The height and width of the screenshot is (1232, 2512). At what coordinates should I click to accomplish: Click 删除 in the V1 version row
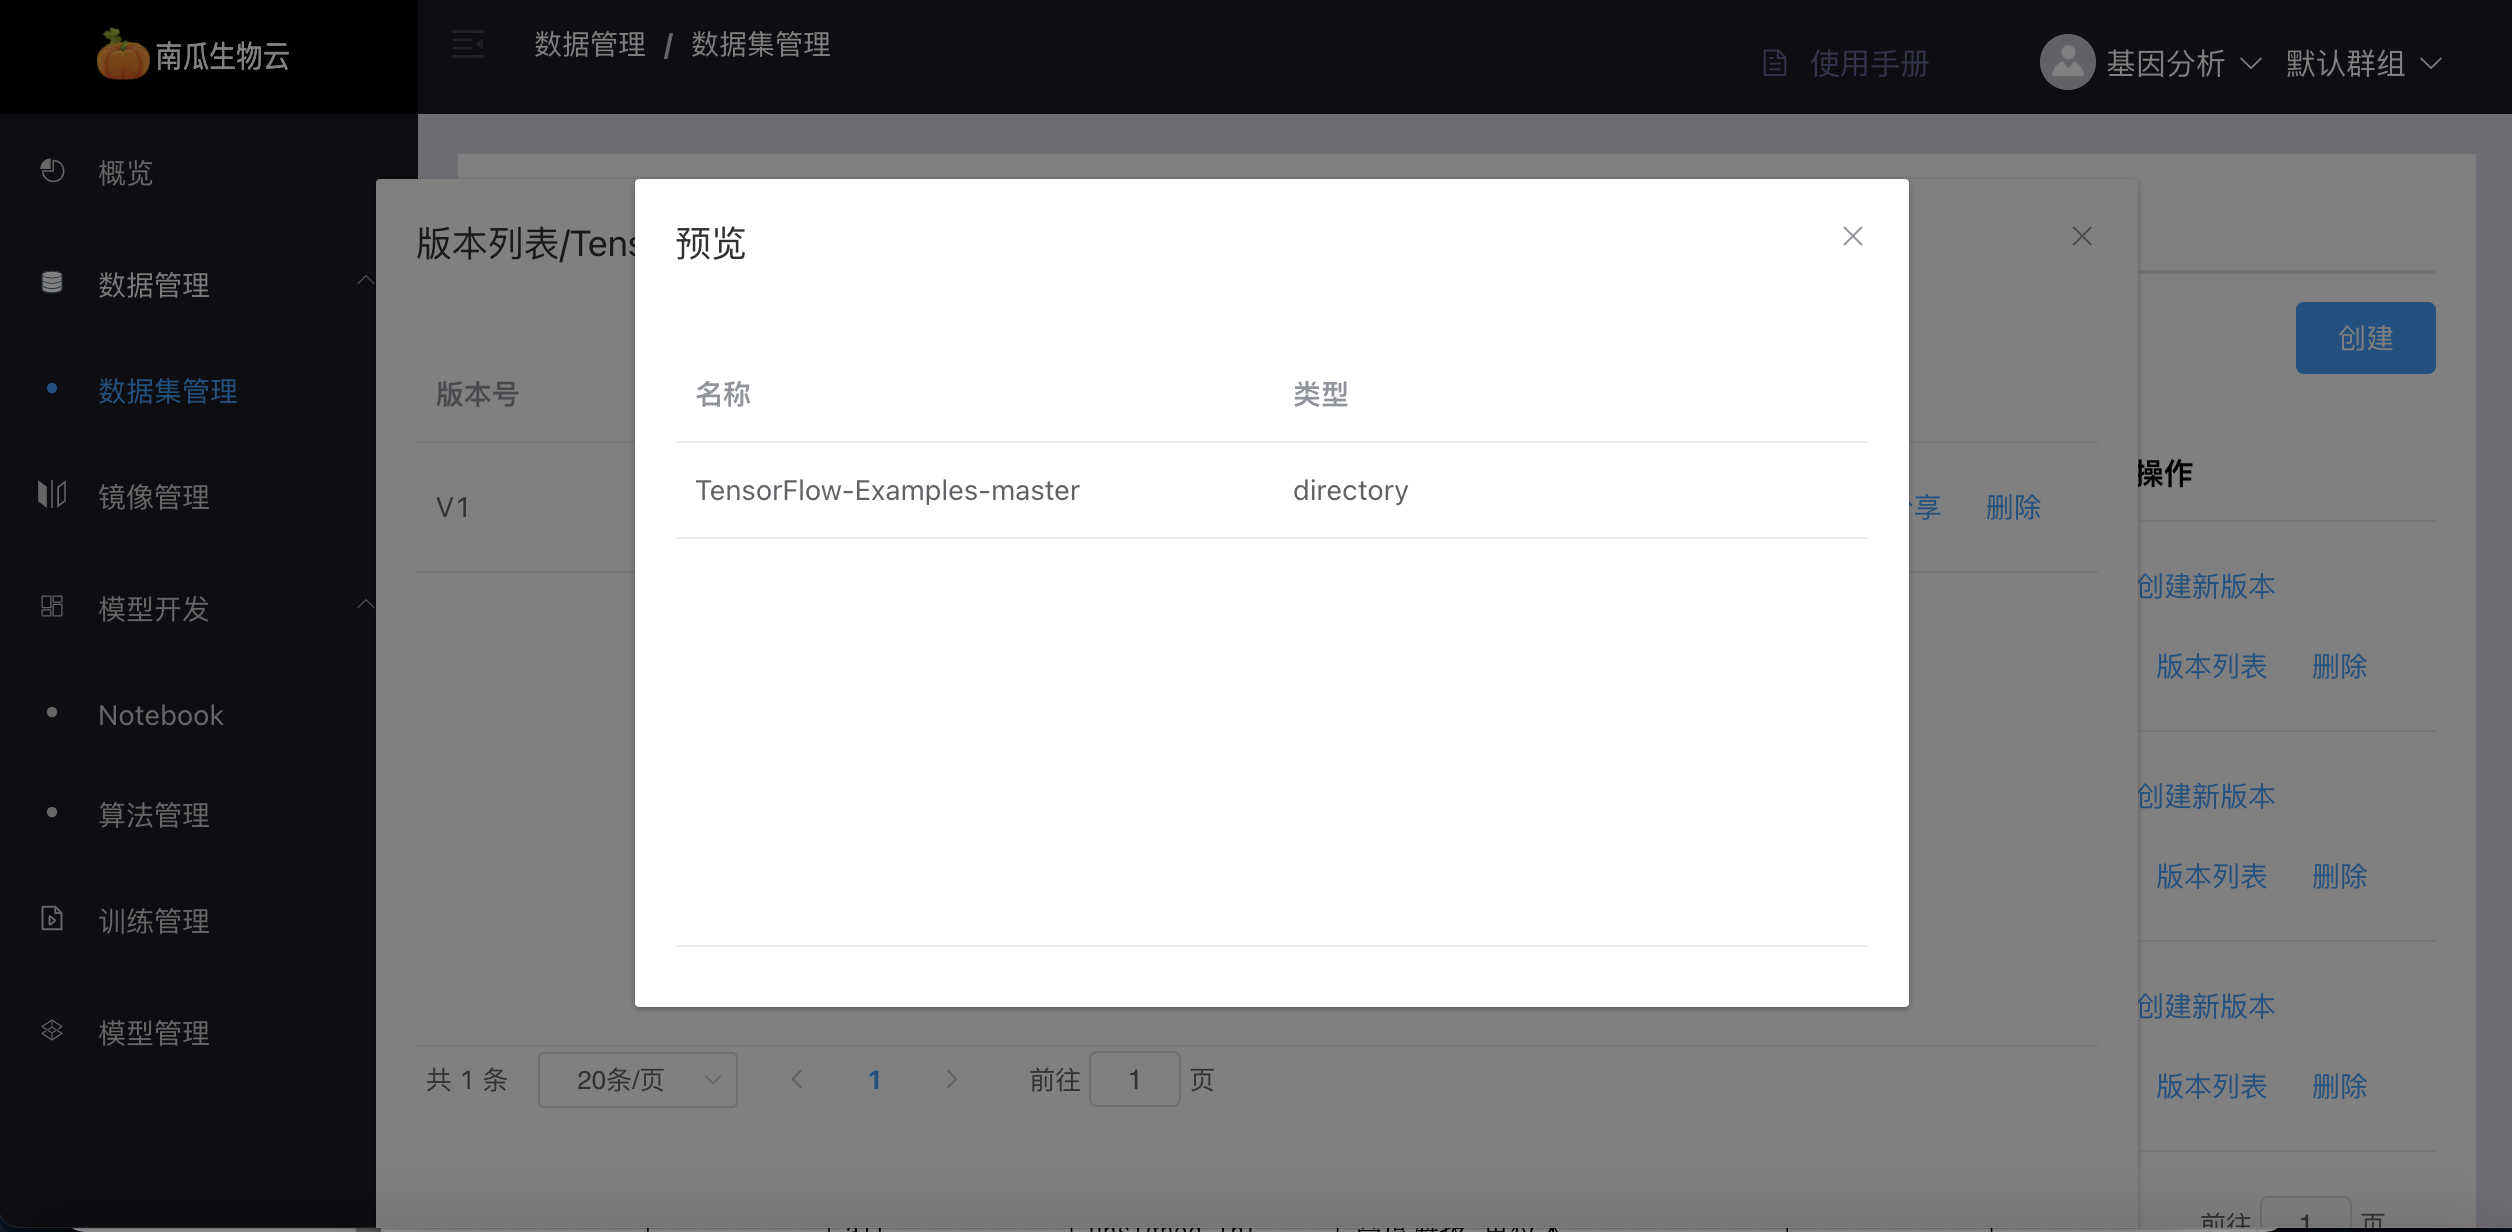pos(2013,507)
